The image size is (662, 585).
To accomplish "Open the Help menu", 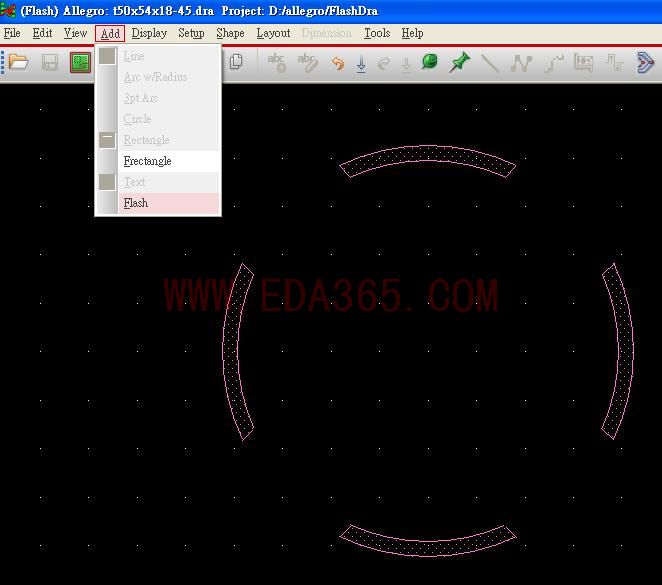I will pyautogui.click(x=412, y=33).
